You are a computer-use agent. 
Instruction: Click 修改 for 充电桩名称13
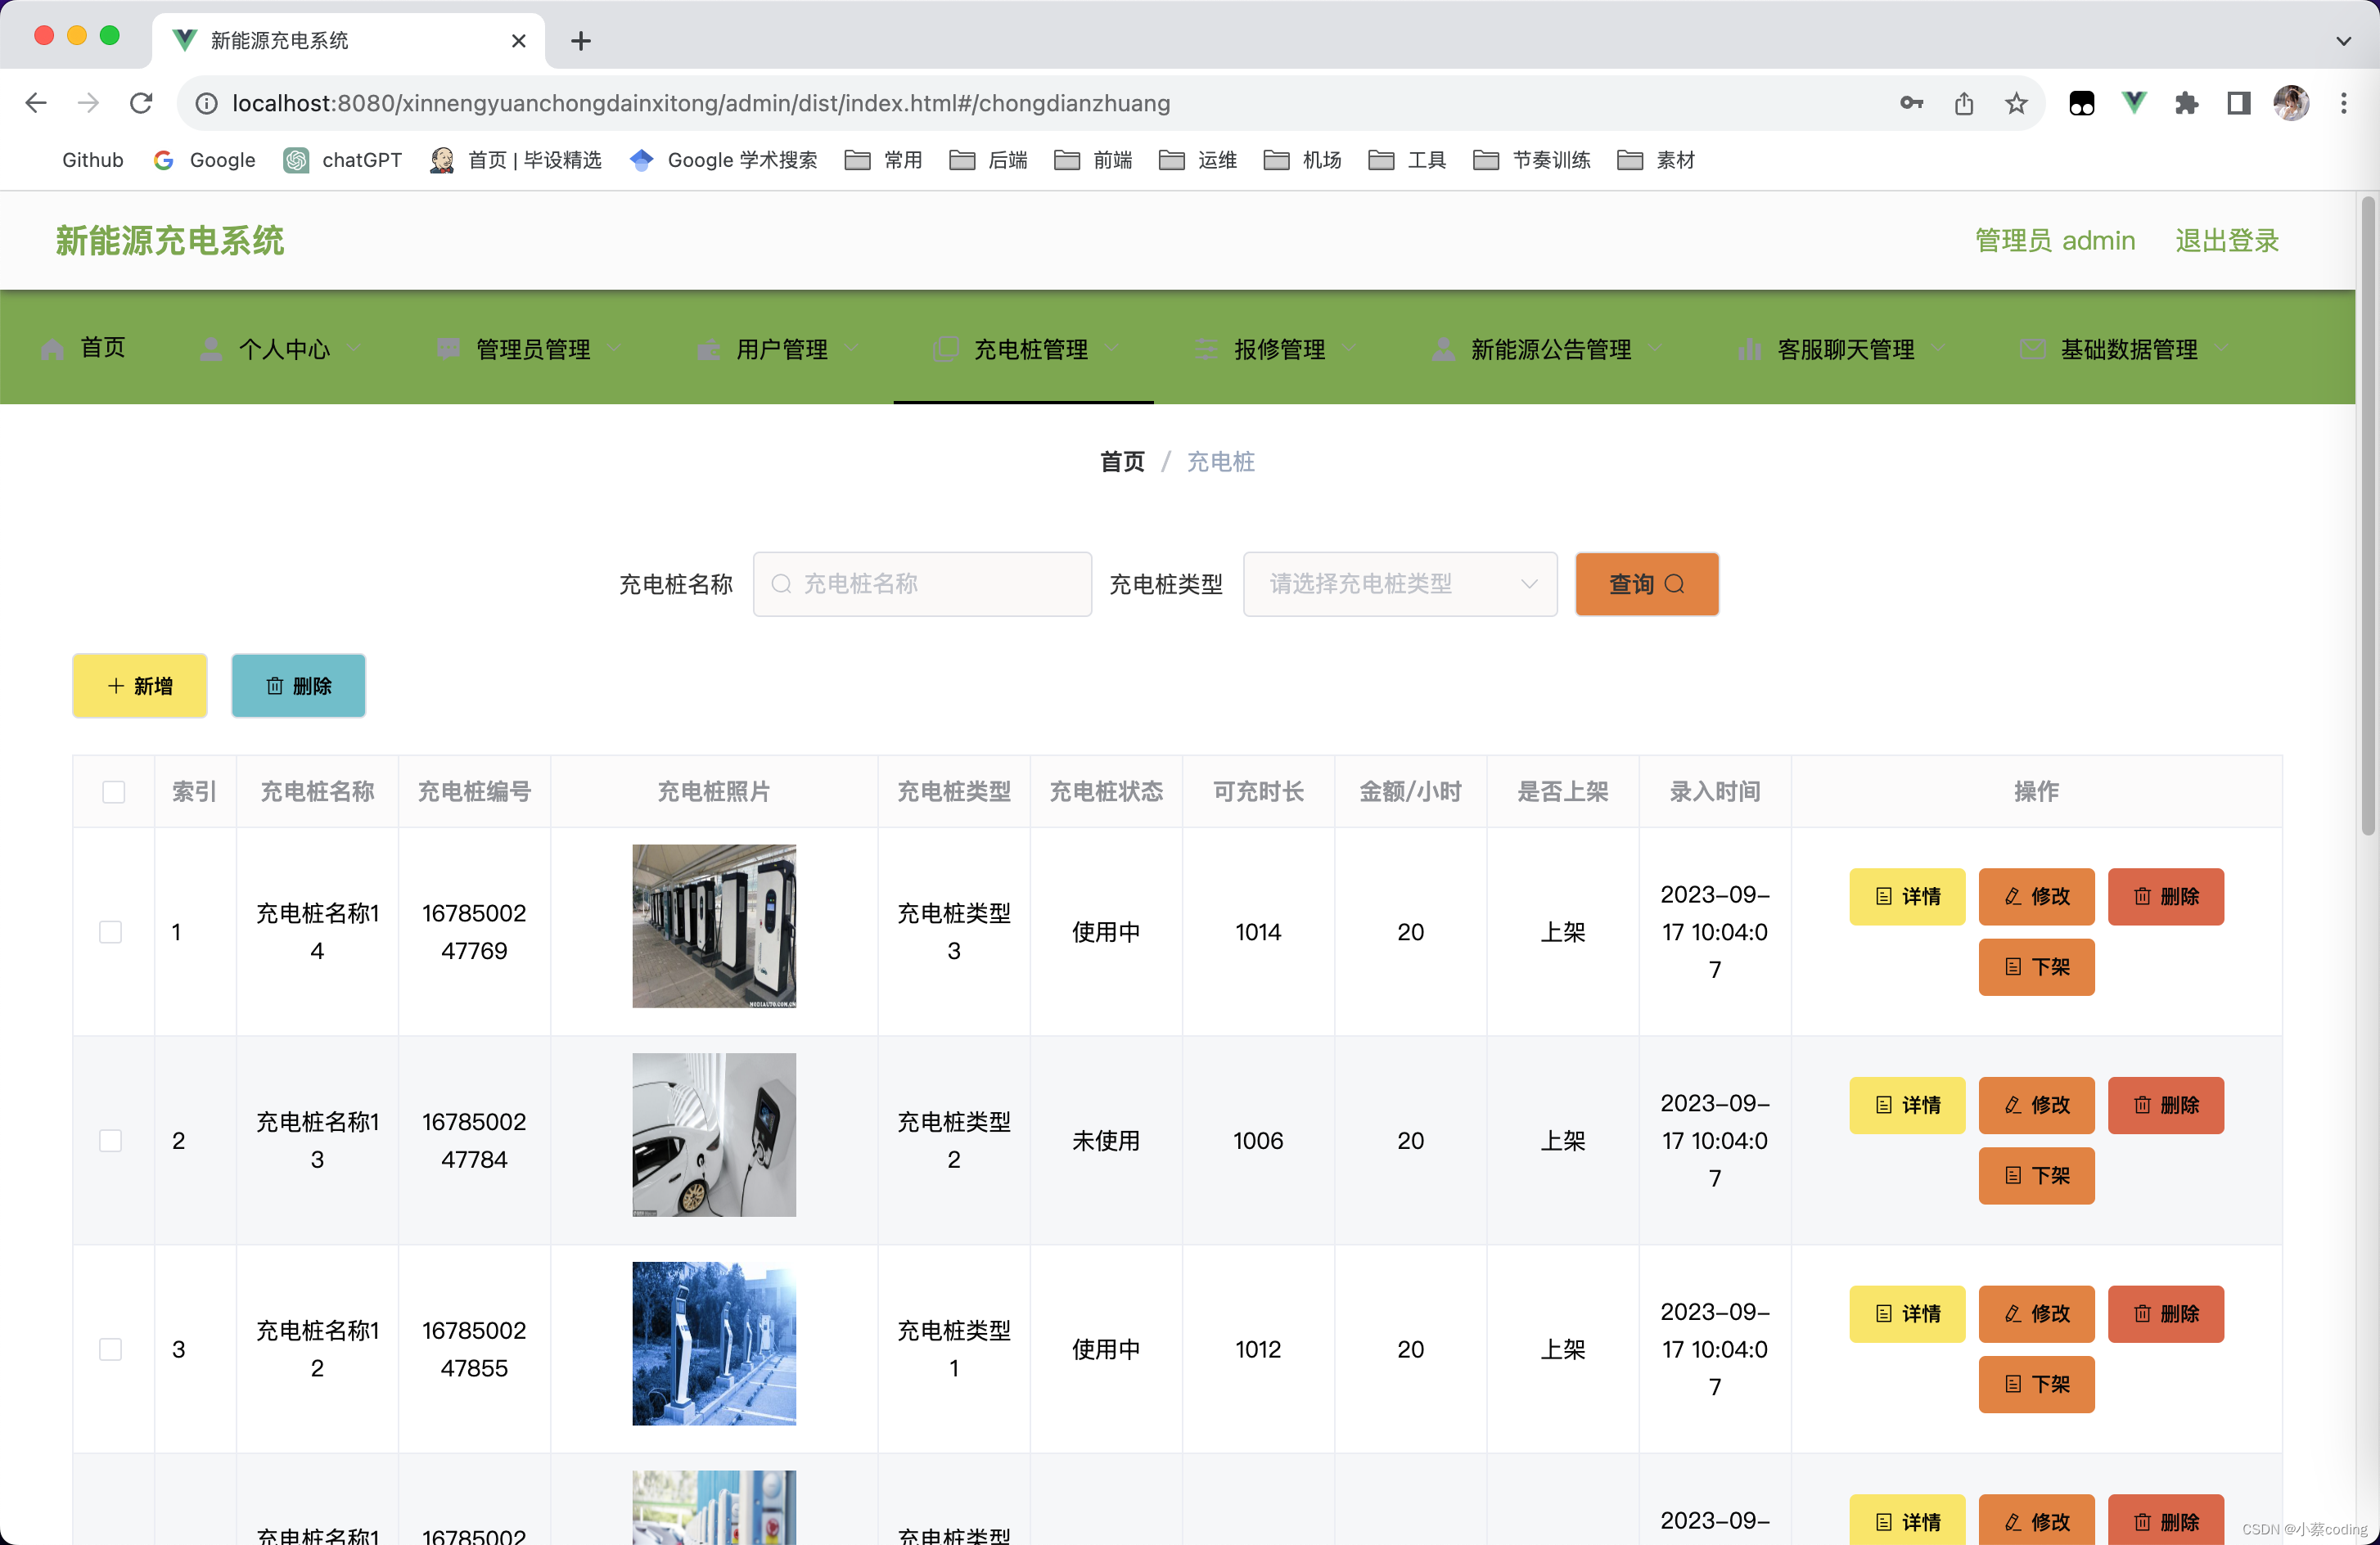pyautogui.click(x=2036, y=1105)
